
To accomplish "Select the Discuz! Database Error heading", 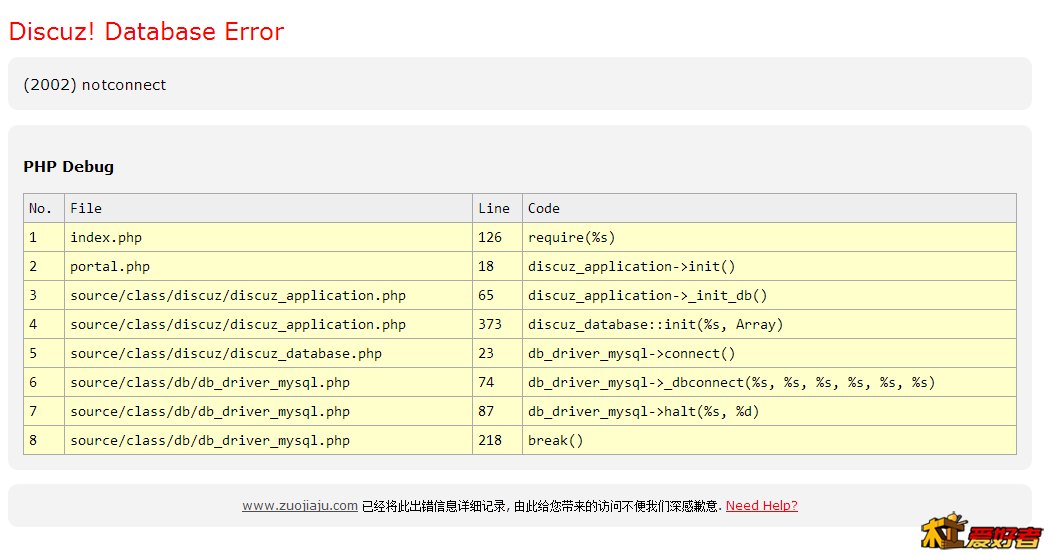I will pyautogui.click(x=146, y=32).
